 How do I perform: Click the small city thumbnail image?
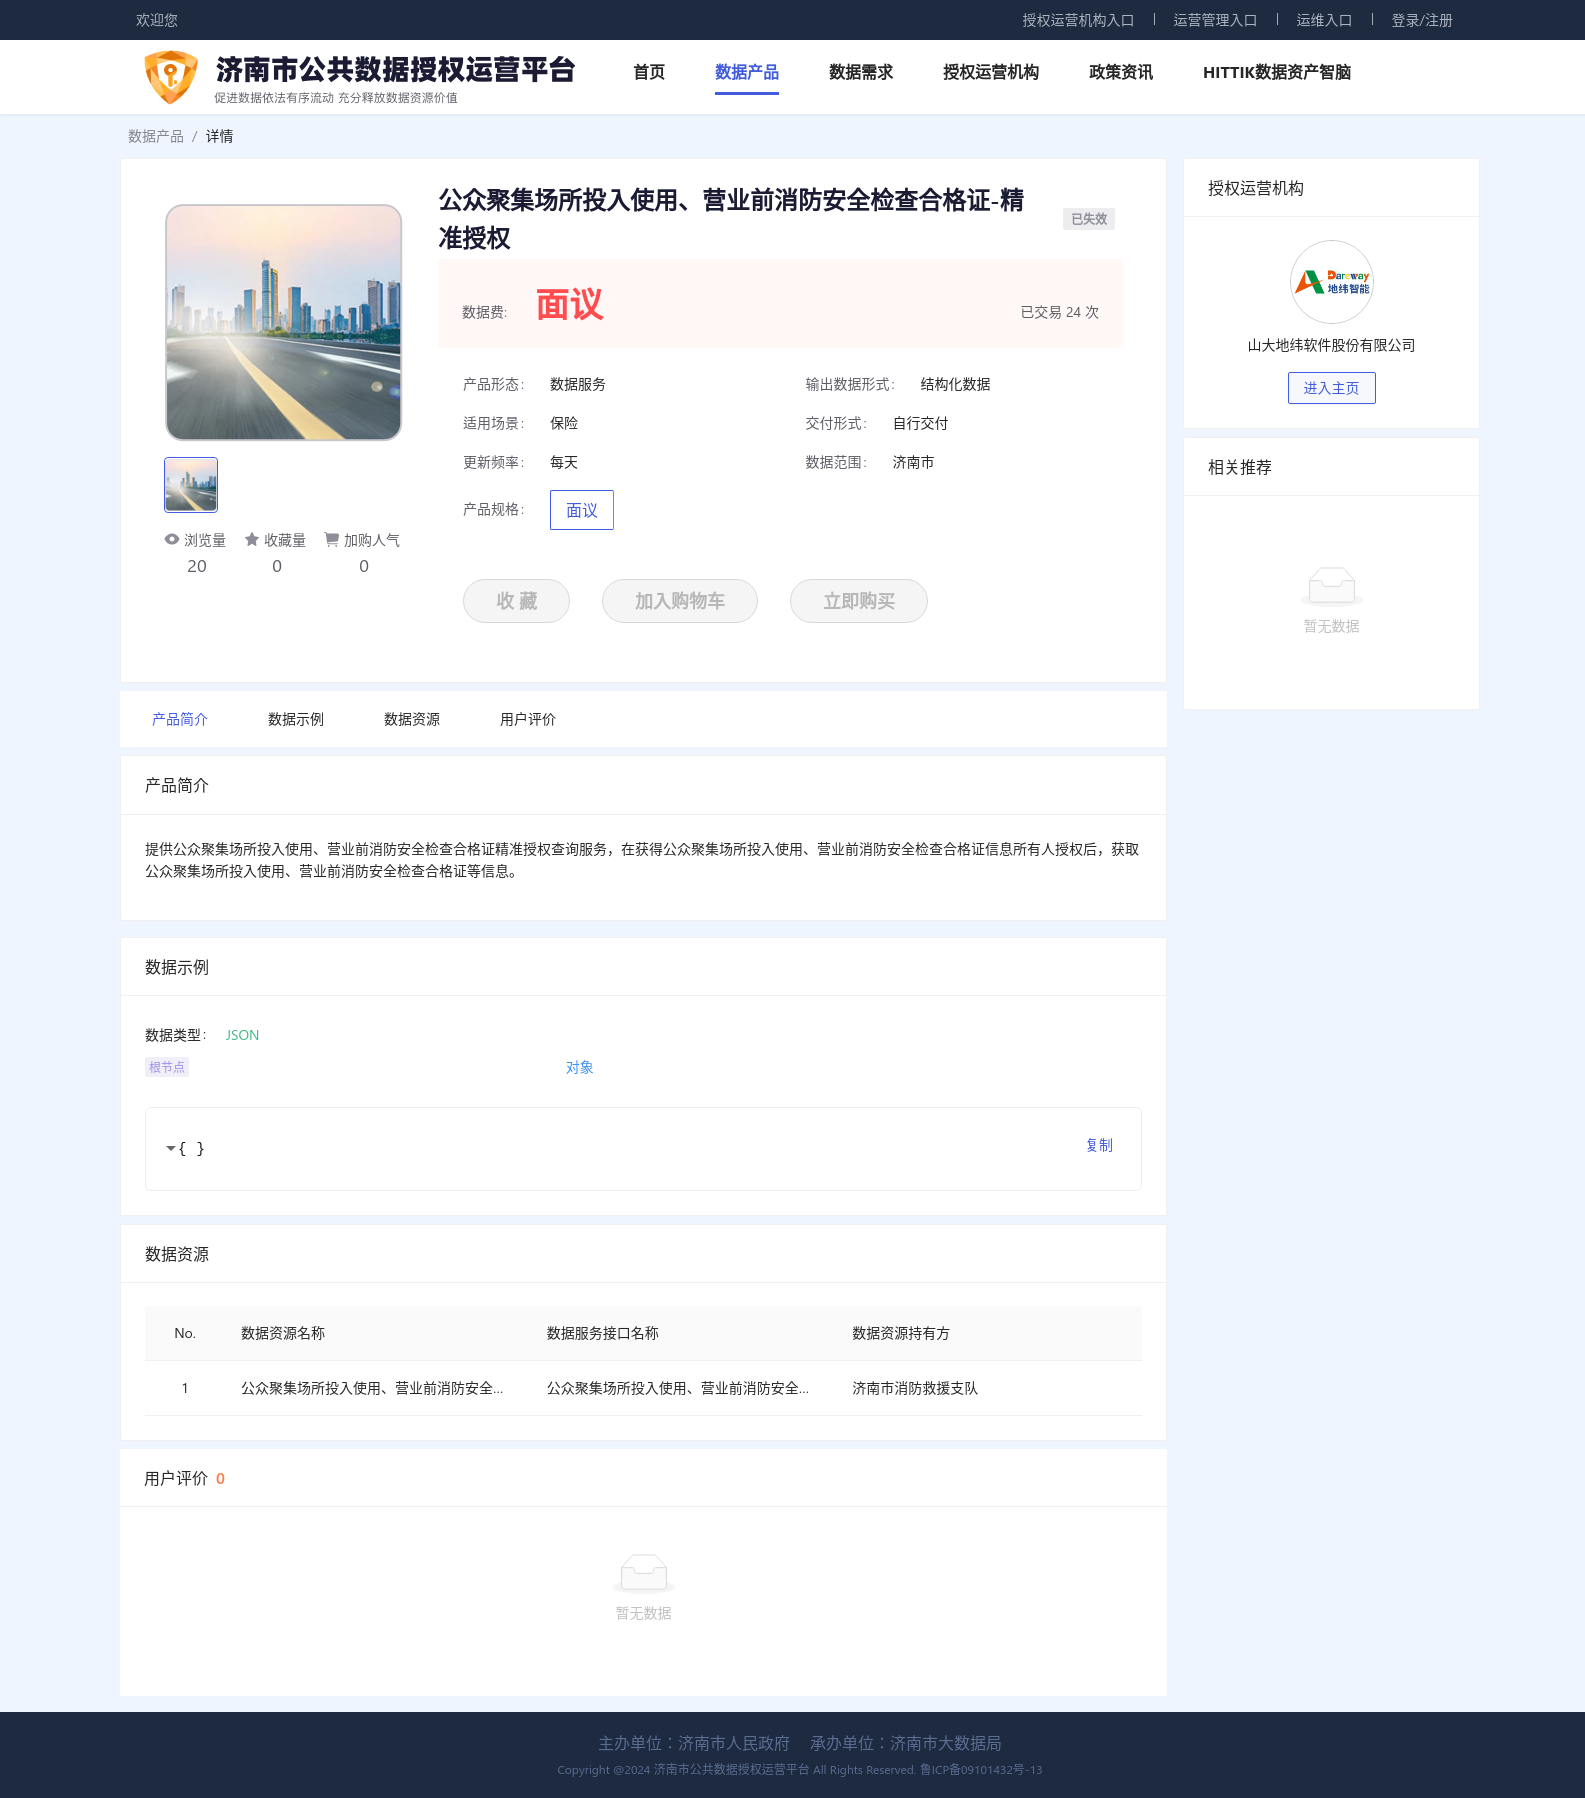pos(191,485)
